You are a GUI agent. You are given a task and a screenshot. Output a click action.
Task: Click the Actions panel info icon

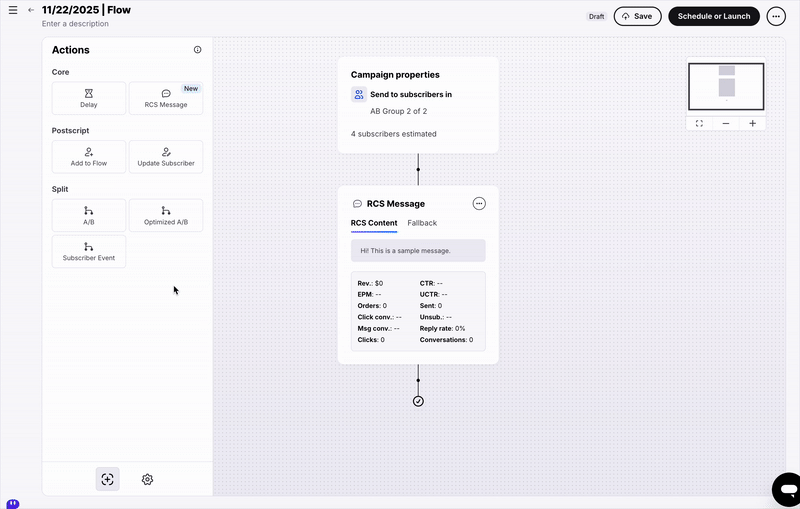coord(197,50)
